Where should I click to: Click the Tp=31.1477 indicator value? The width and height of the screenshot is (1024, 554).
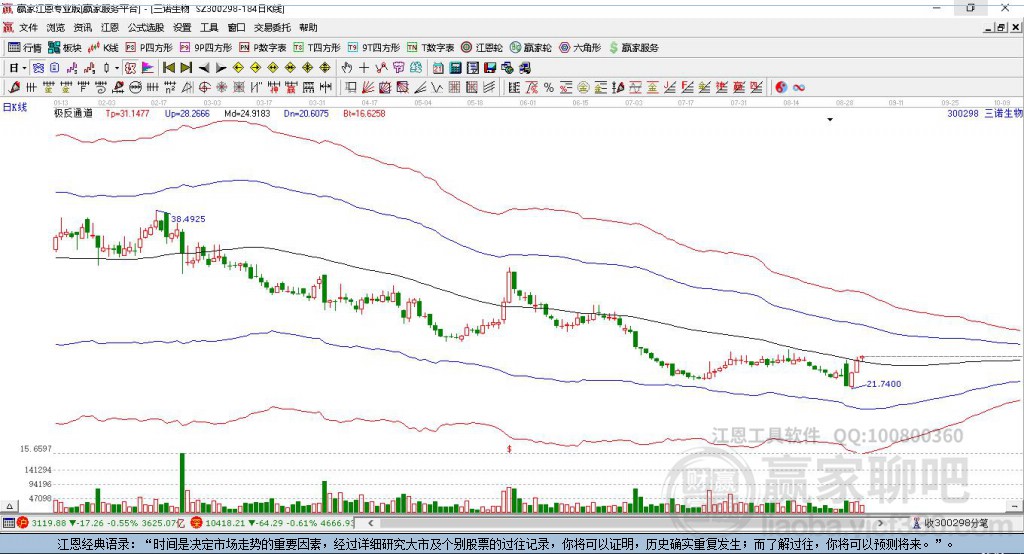[127, 113]
